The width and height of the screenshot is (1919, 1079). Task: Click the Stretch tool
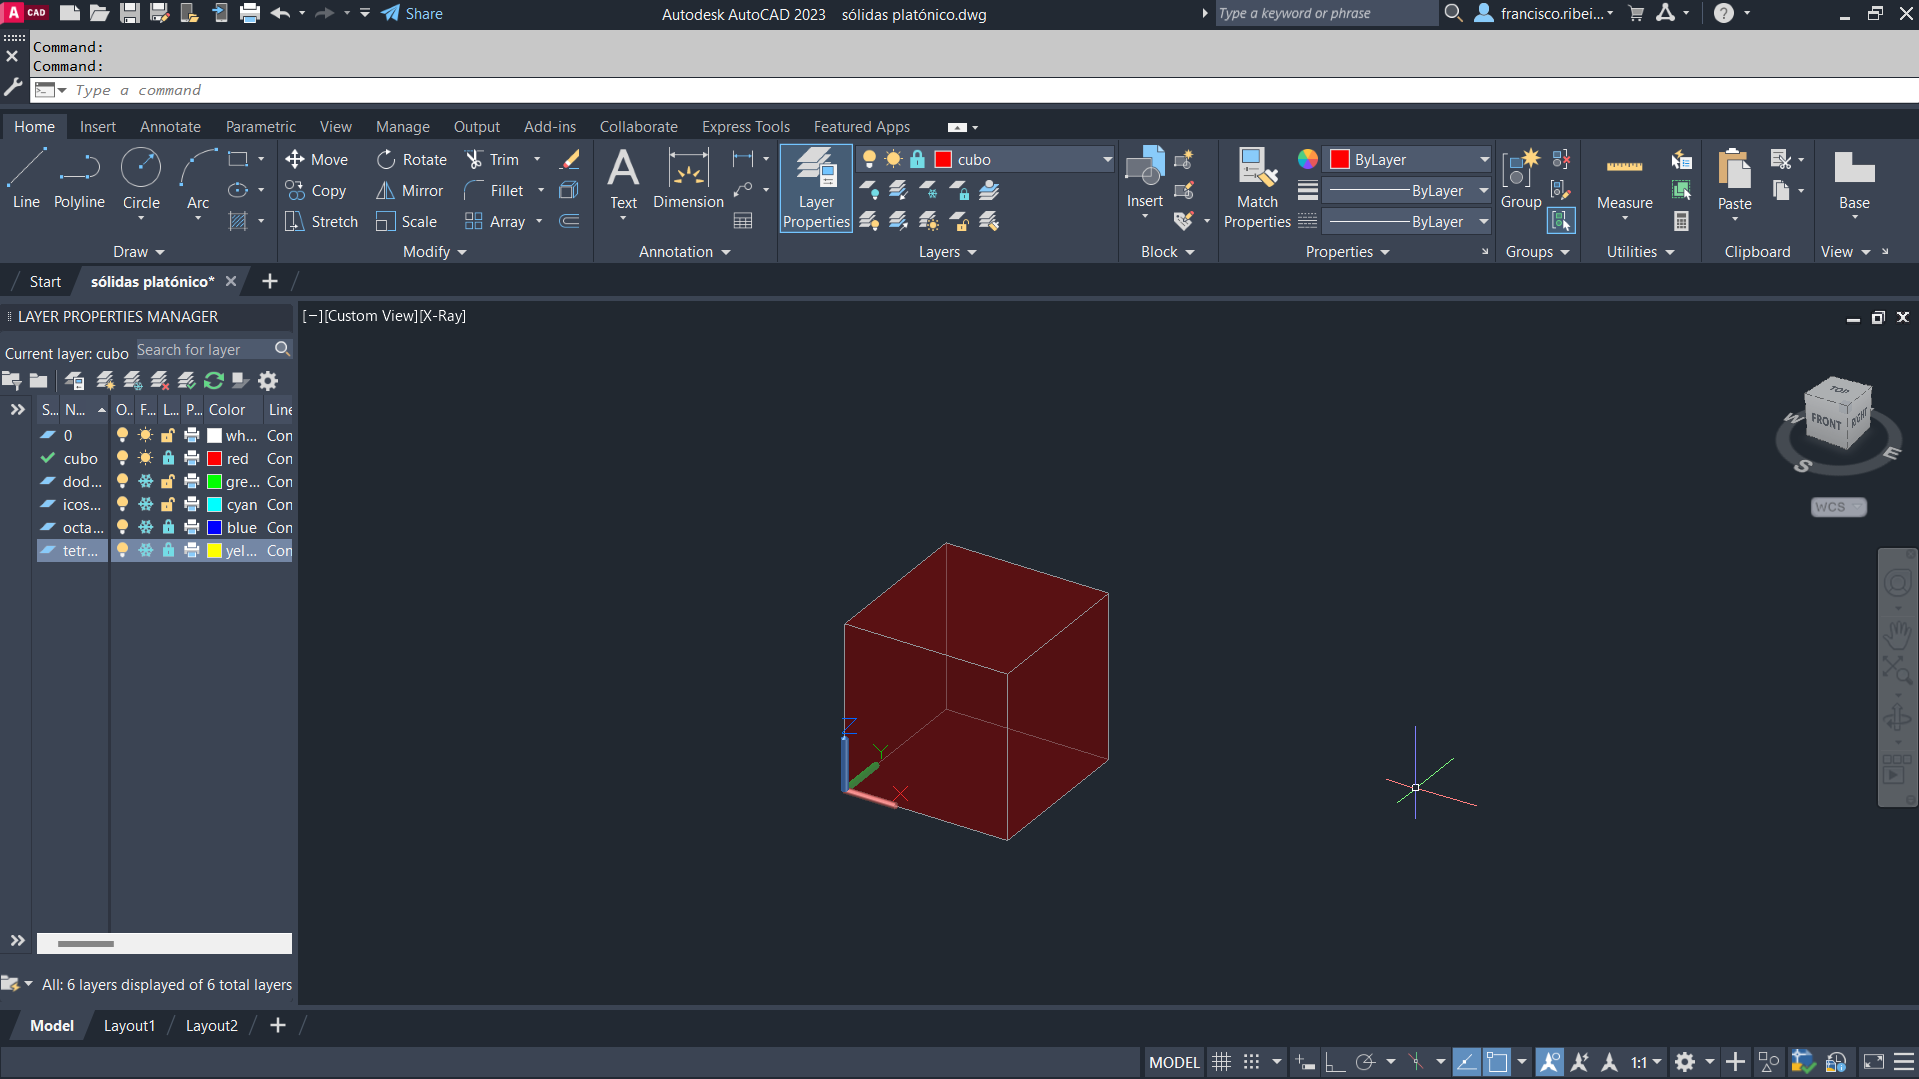321,222
